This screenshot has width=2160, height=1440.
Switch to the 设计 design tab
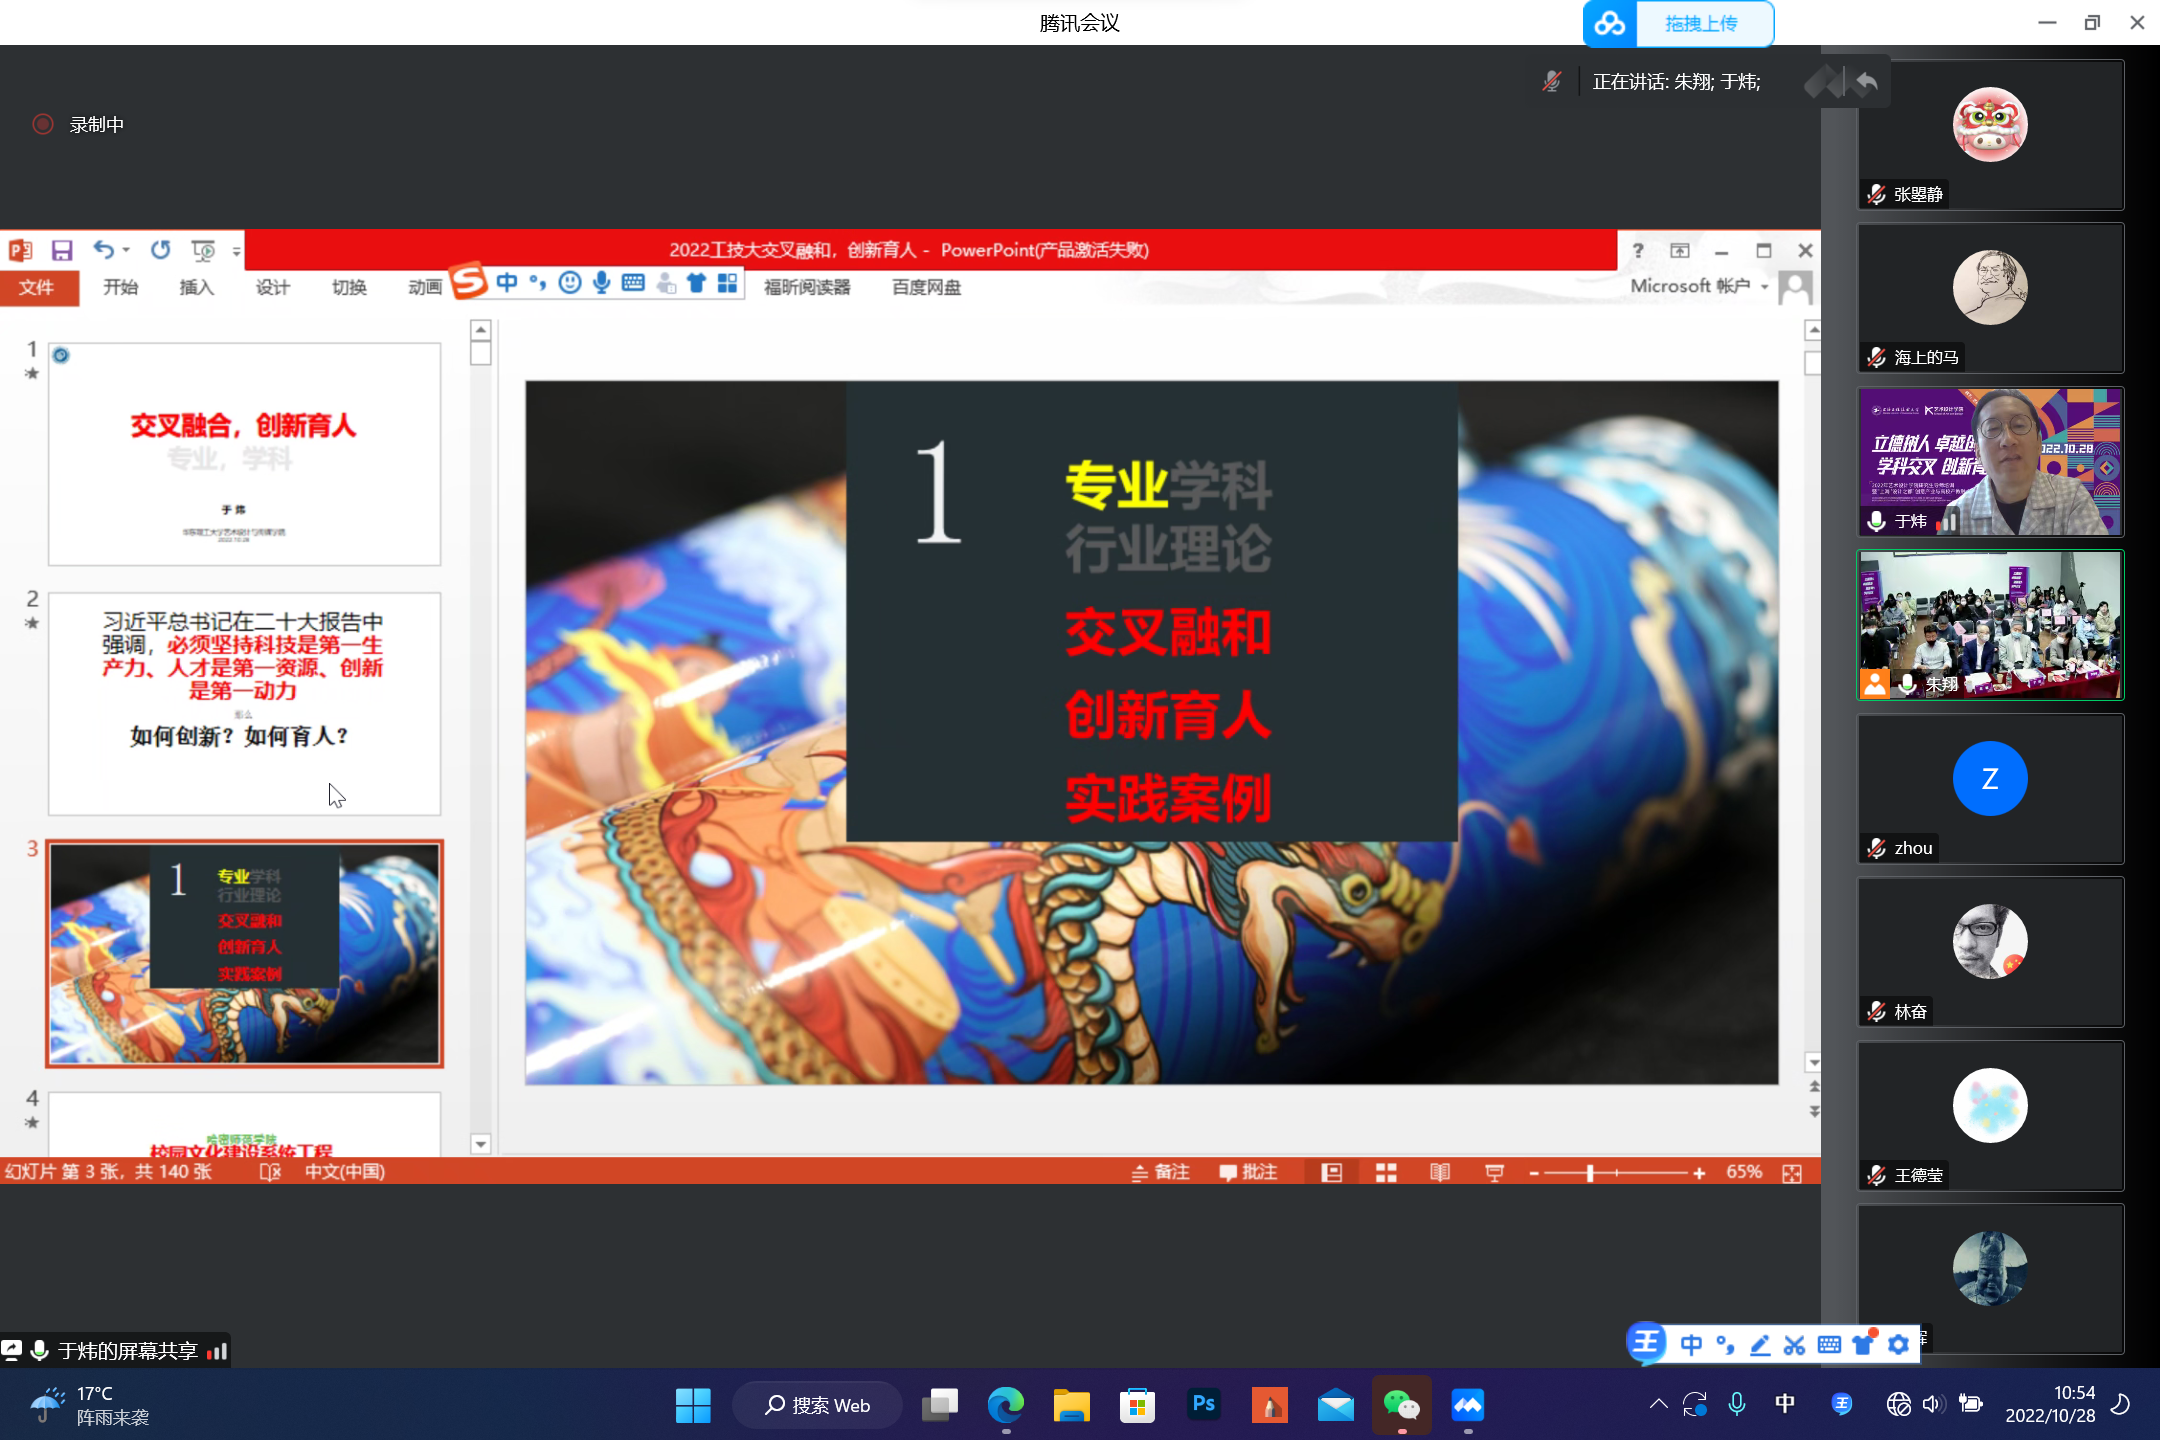272,287
